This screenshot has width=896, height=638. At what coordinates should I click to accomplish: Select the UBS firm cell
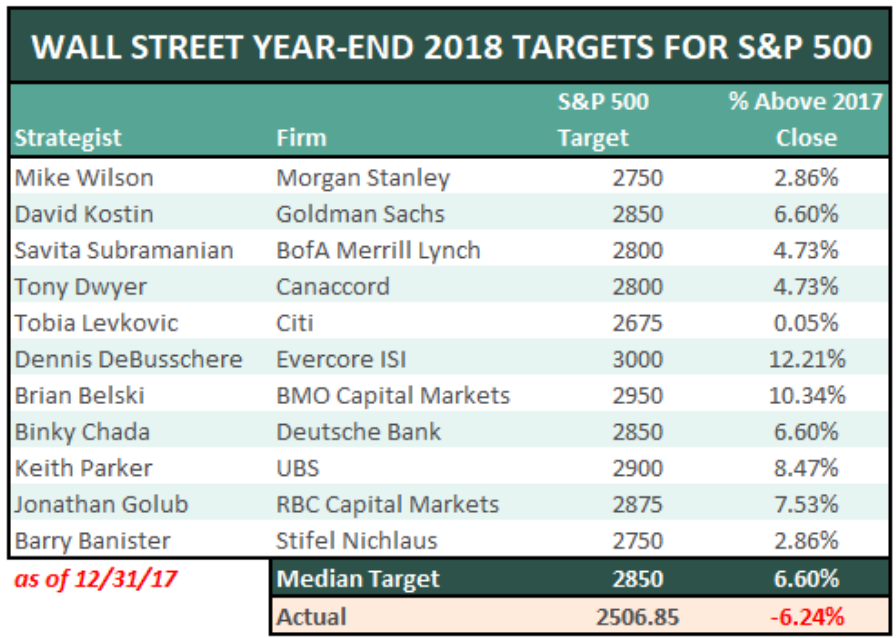point(298,468)
